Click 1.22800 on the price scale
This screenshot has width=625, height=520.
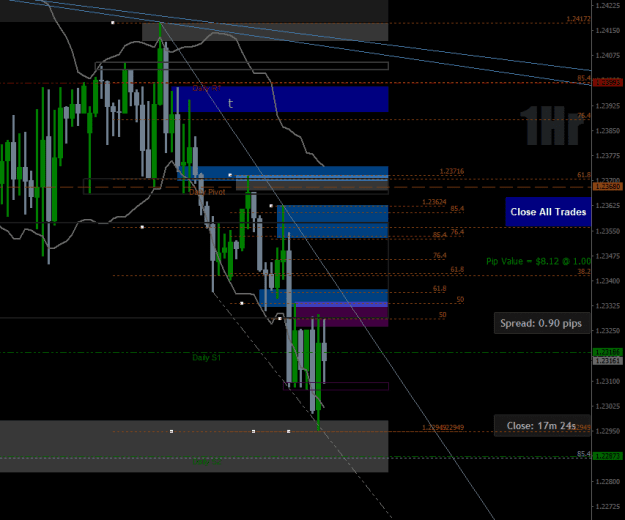(608, 482)
